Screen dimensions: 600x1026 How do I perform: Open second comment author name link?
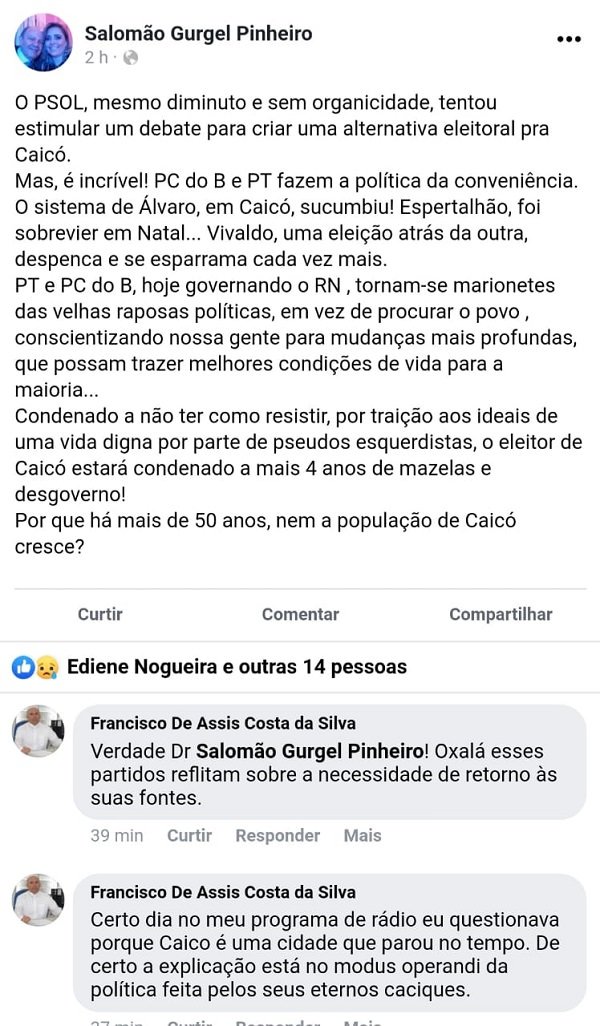222,892
